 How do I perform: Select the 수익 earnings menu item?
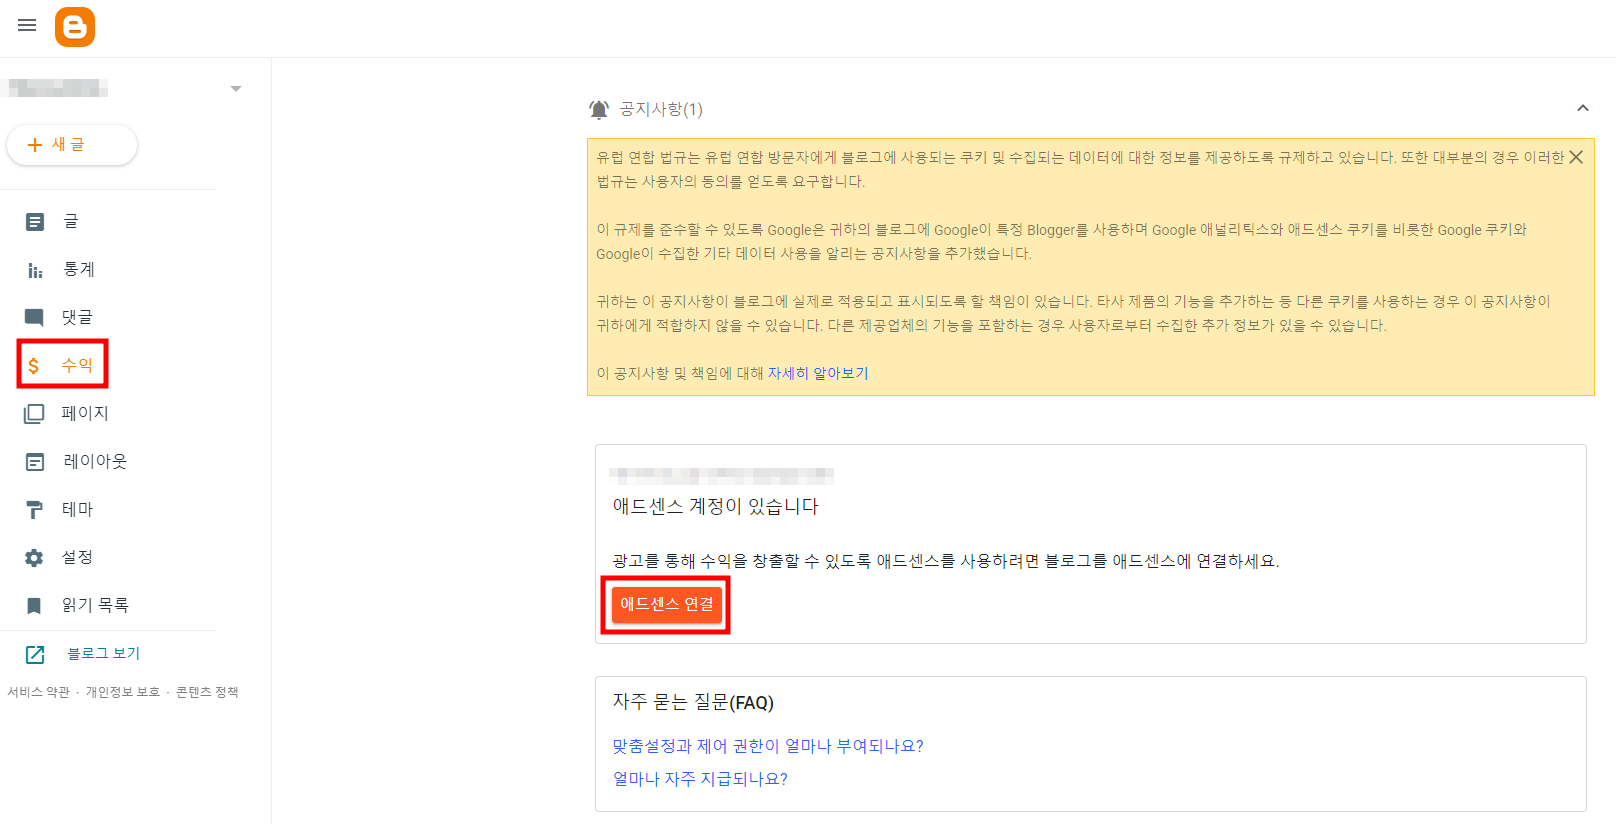62,365
